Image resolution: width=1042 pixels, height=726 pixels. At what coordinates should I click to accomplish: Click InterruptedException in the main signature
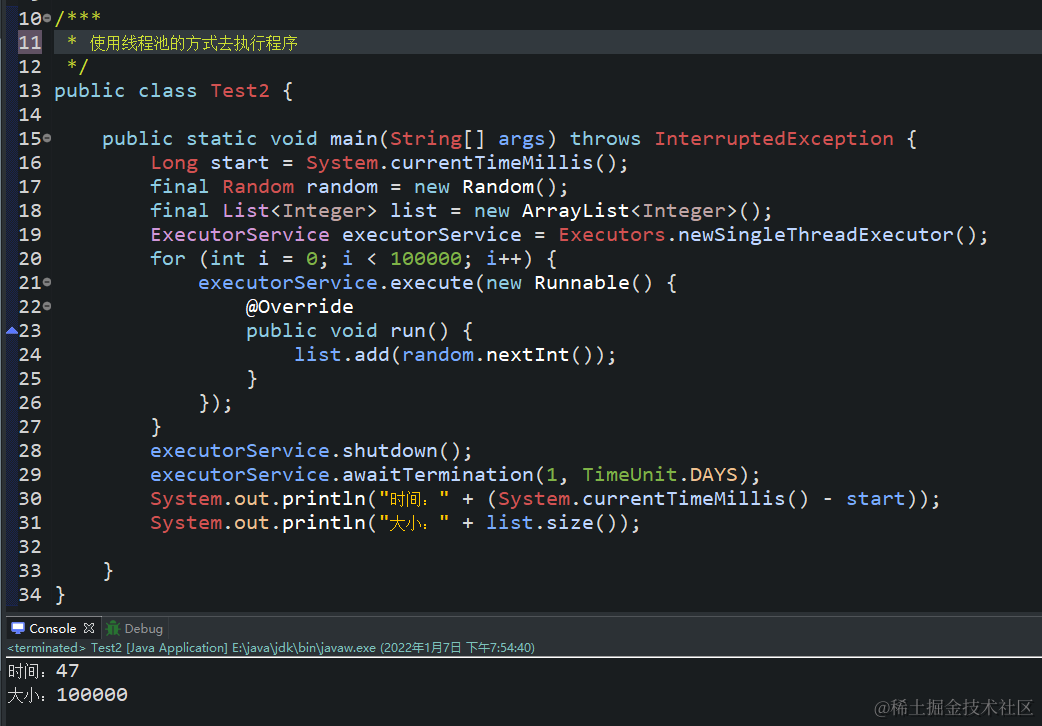pos(774,139)
